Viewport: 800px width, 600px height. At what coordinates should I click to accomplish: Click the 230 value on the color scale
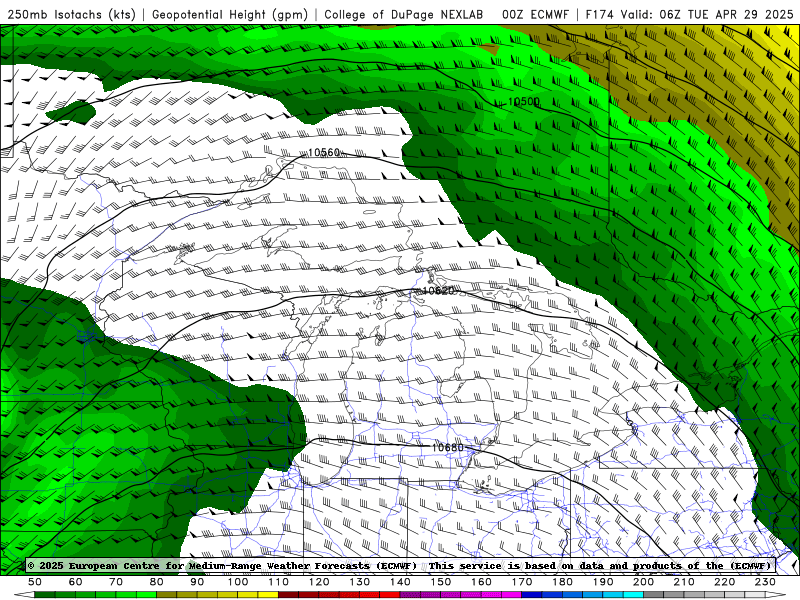(x=765, y=582)
